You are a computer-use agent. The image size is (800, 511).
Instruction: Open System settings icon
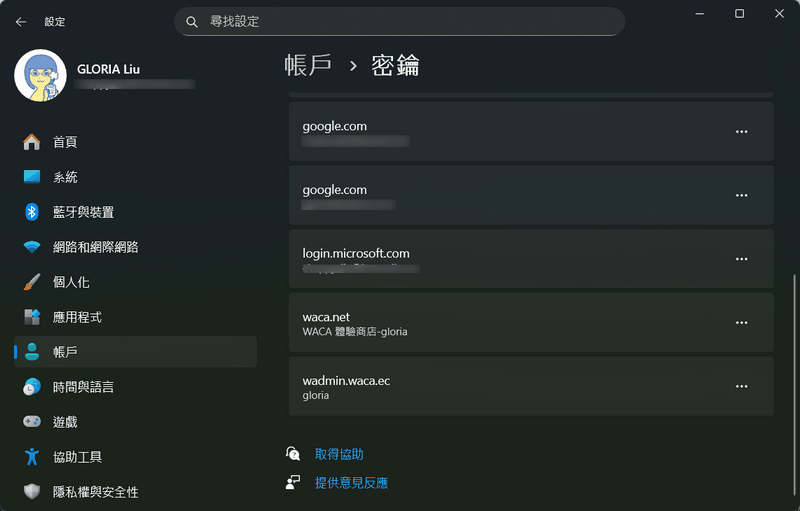click(x=32, y=177)
